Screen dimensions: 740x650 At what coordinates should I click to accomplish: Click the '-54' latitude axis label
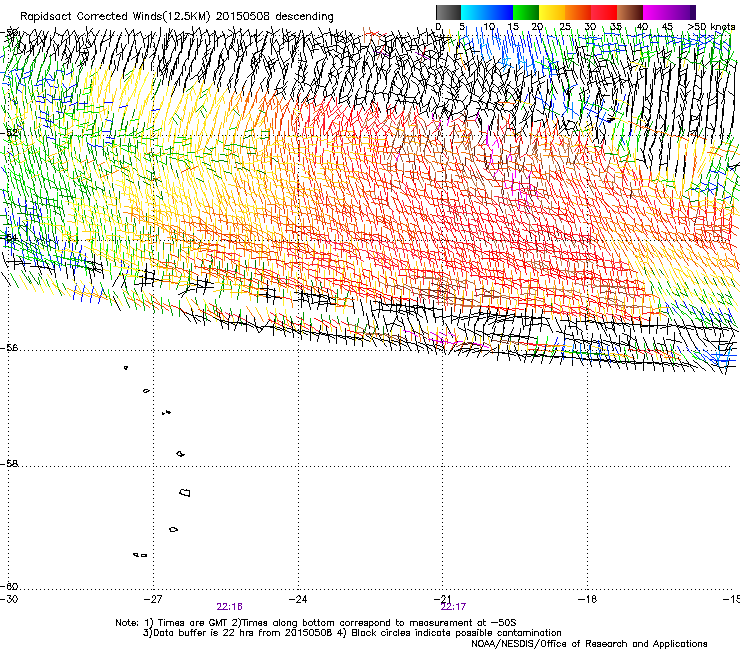[x=9, y=237]
